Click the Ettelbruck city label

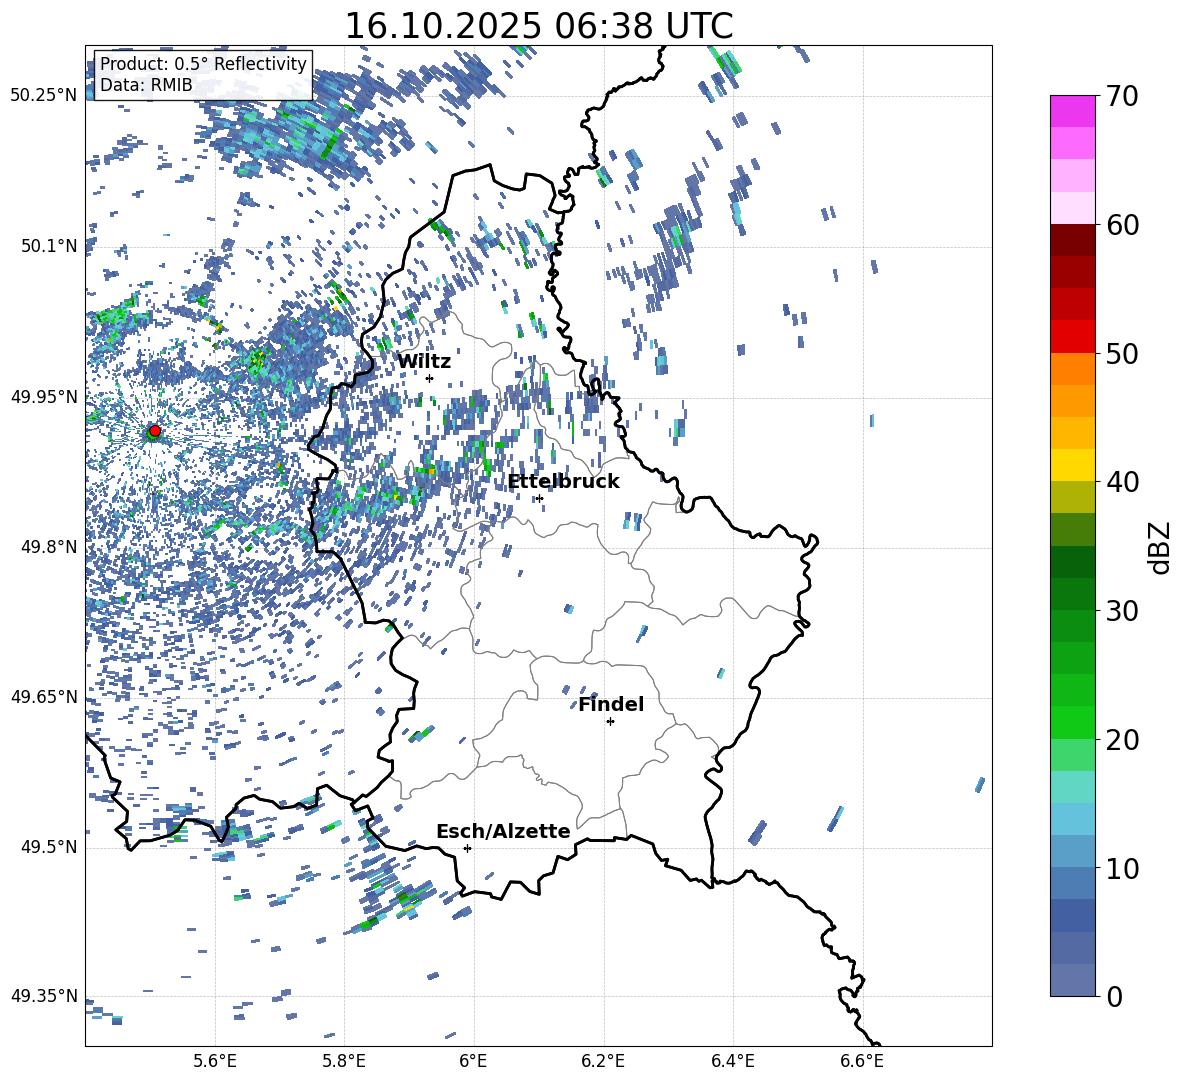pyautogui.click(x=563, y=482)
